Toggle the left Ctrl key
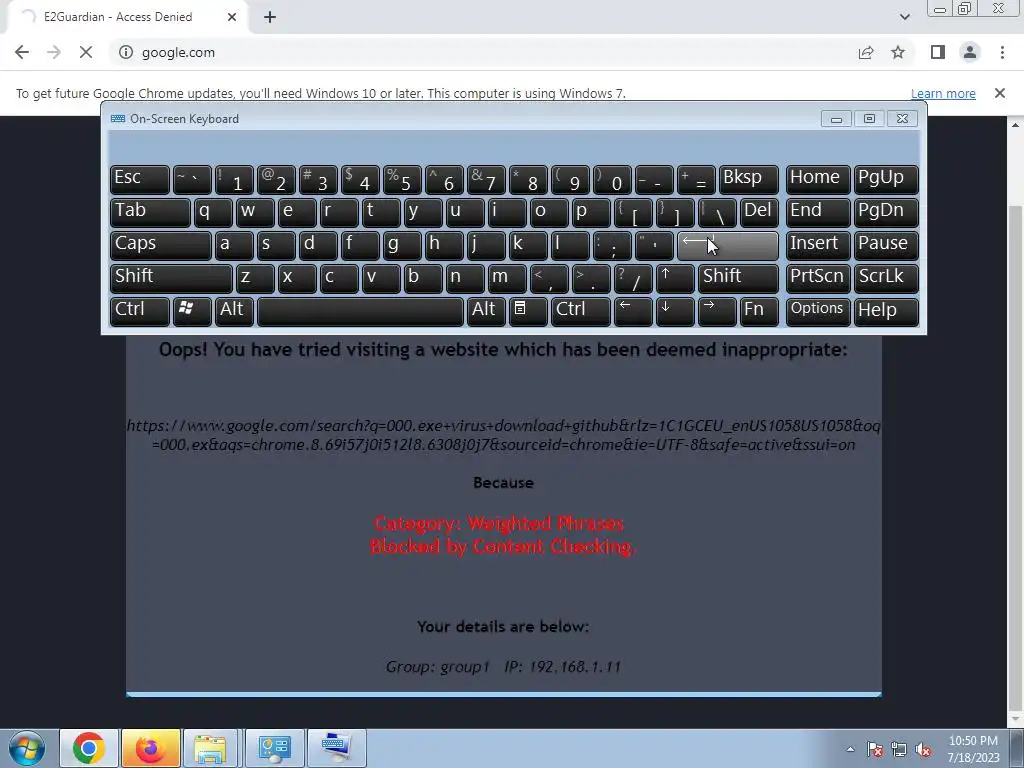1024x768 pixels. point(140,311)
